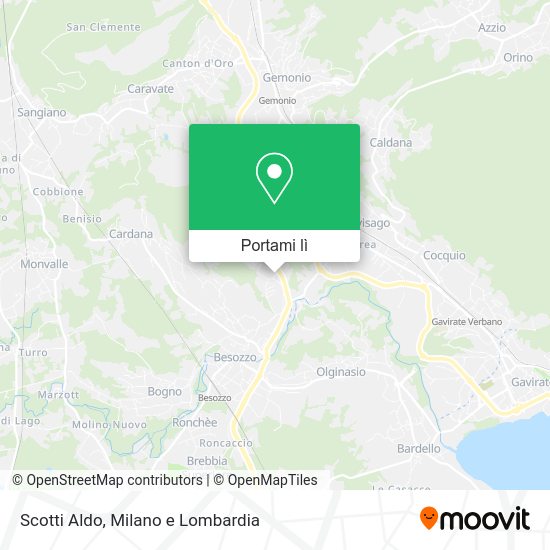The width and height of the screenshot is (550, 550).
Task: Select the larger Besozzo town label
Action: pos(235,357)
